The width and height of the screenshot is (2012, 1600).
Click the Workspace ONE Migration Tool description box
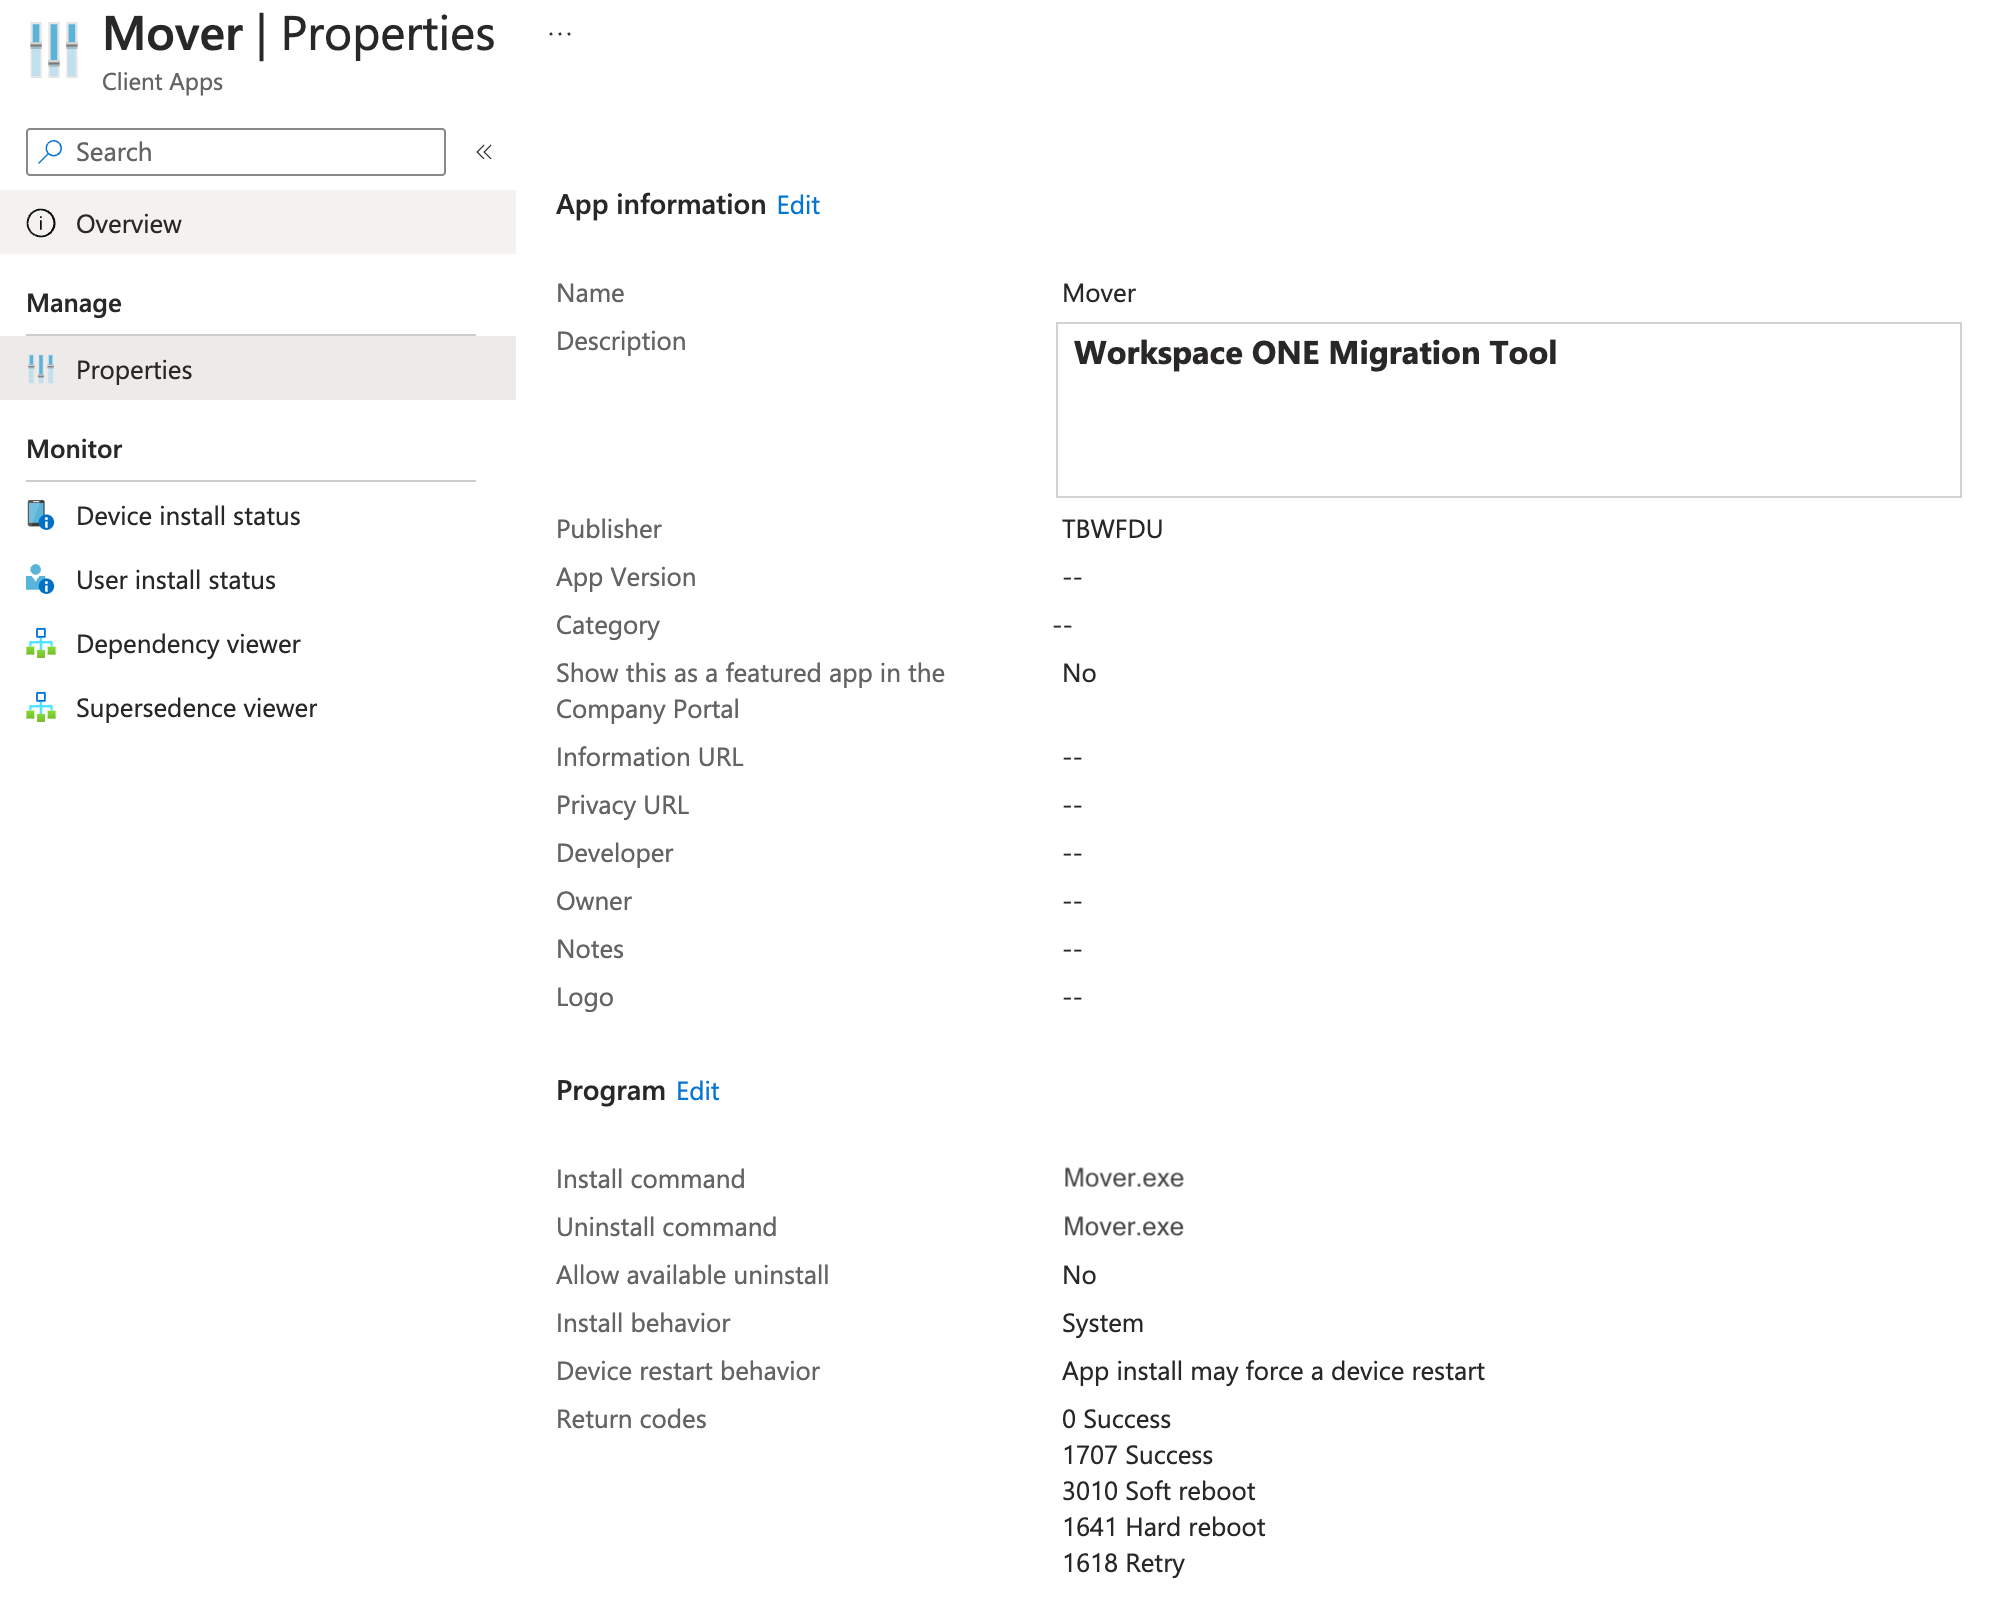click(x=1508, y=410)
